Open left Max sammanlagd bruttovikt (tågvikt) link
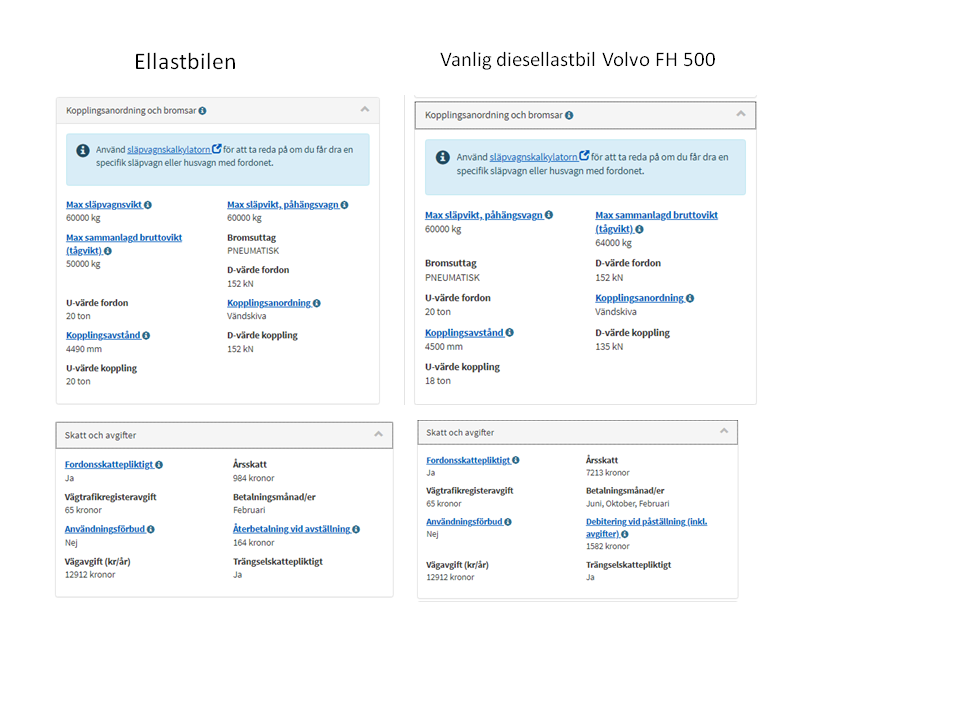960x720 pixels. 124,244
